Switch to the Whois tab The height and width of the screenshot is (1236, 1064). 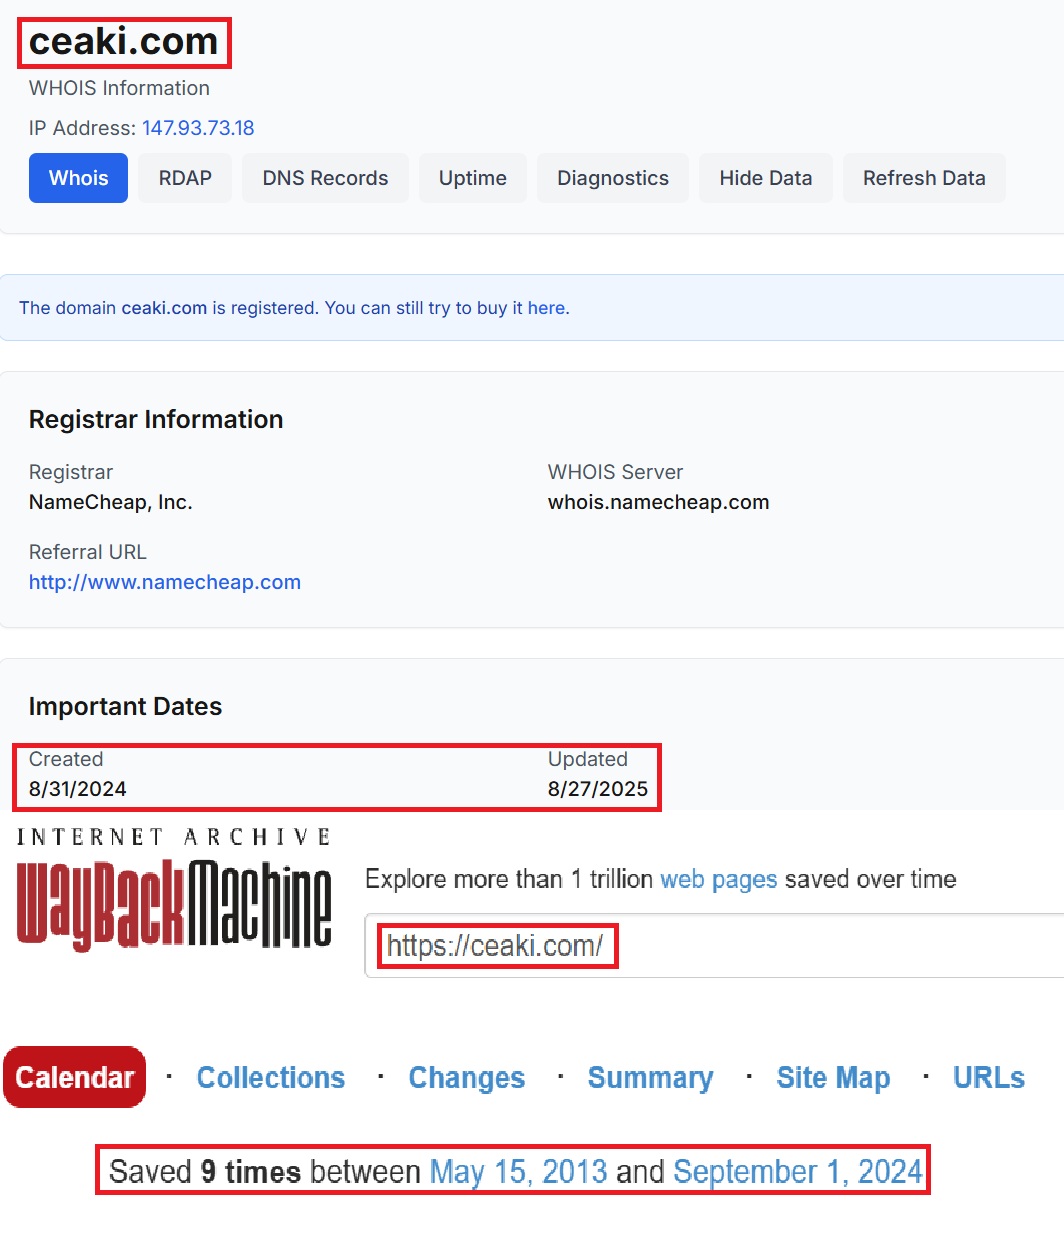[x=78, y=178]
